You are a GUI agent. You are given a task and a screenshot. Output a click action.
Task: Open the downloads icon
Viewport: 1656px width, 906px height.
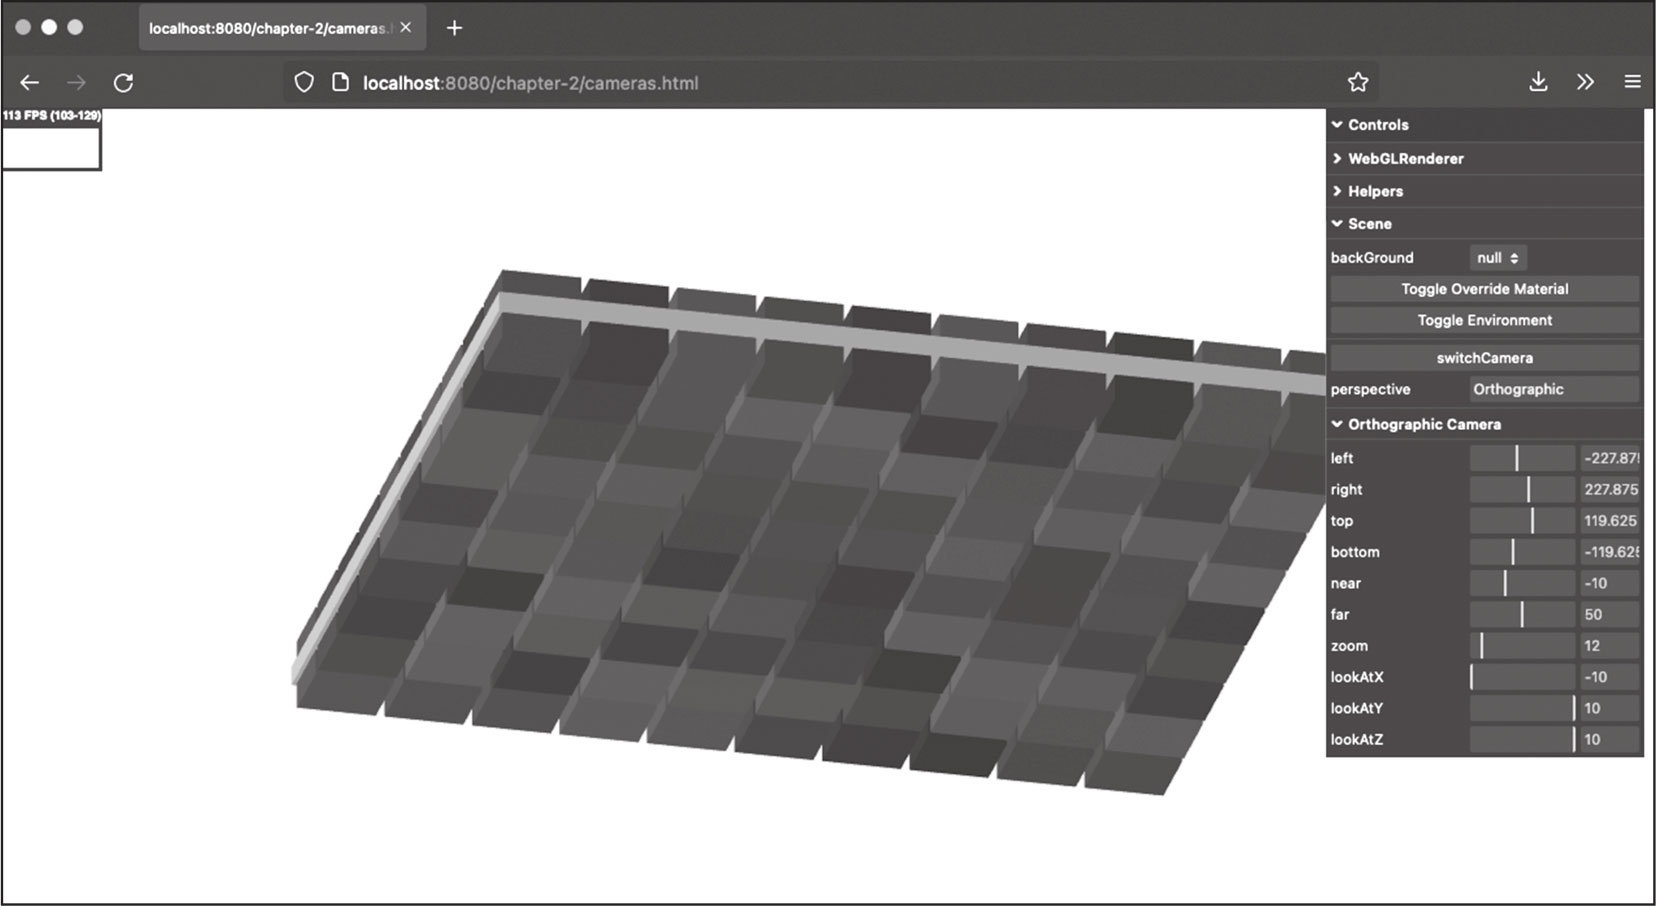[x=1538, y=83]
